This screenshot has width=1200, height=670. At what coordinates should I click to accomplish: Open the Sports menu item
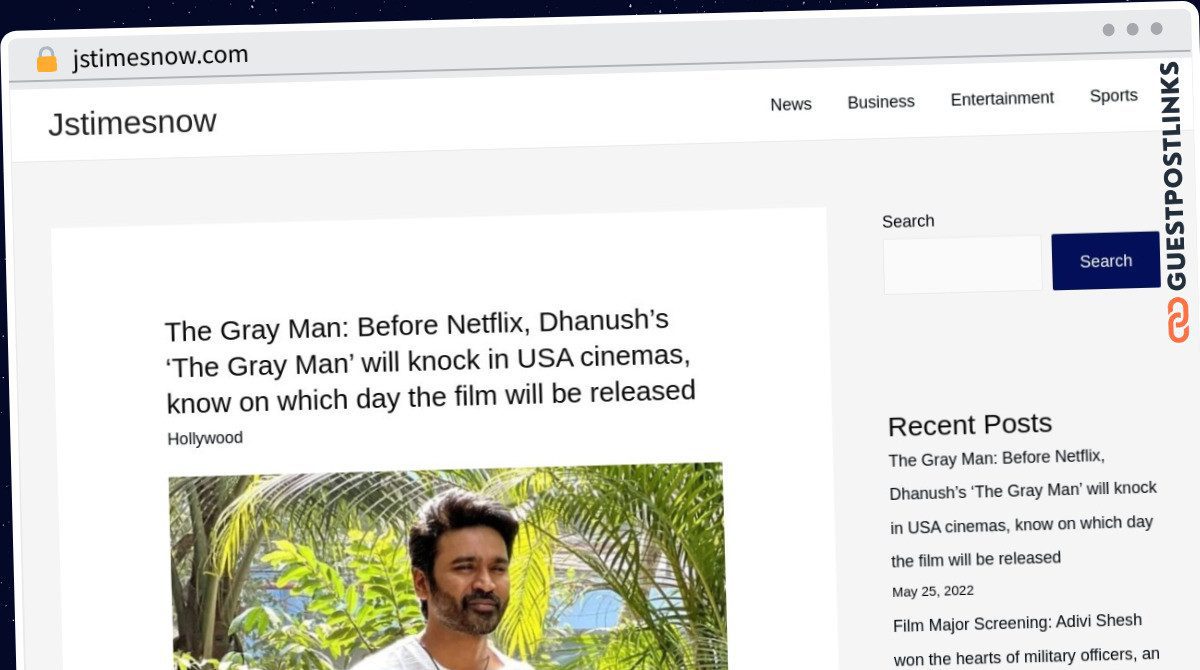click(1113, 96)
